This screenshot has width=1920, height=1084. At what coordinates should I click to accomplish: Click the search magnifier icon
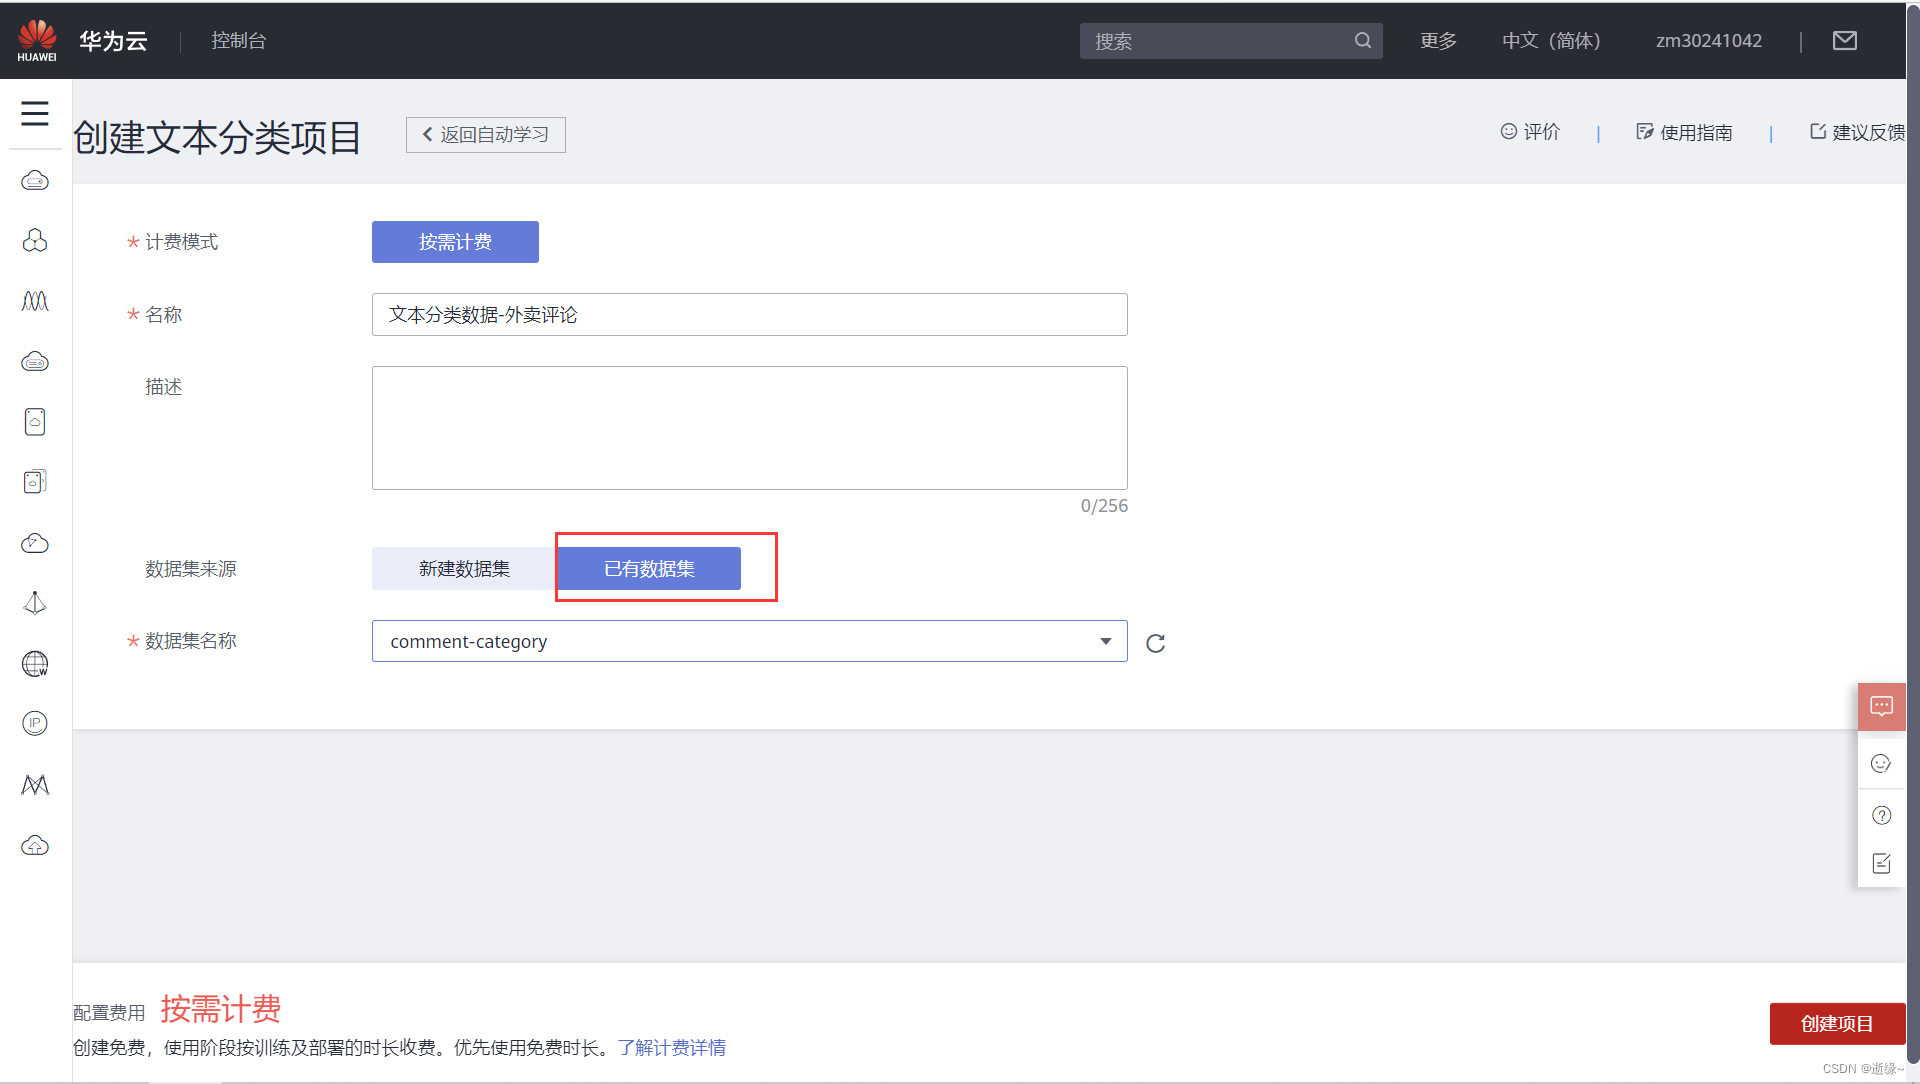pos(1362,41)
